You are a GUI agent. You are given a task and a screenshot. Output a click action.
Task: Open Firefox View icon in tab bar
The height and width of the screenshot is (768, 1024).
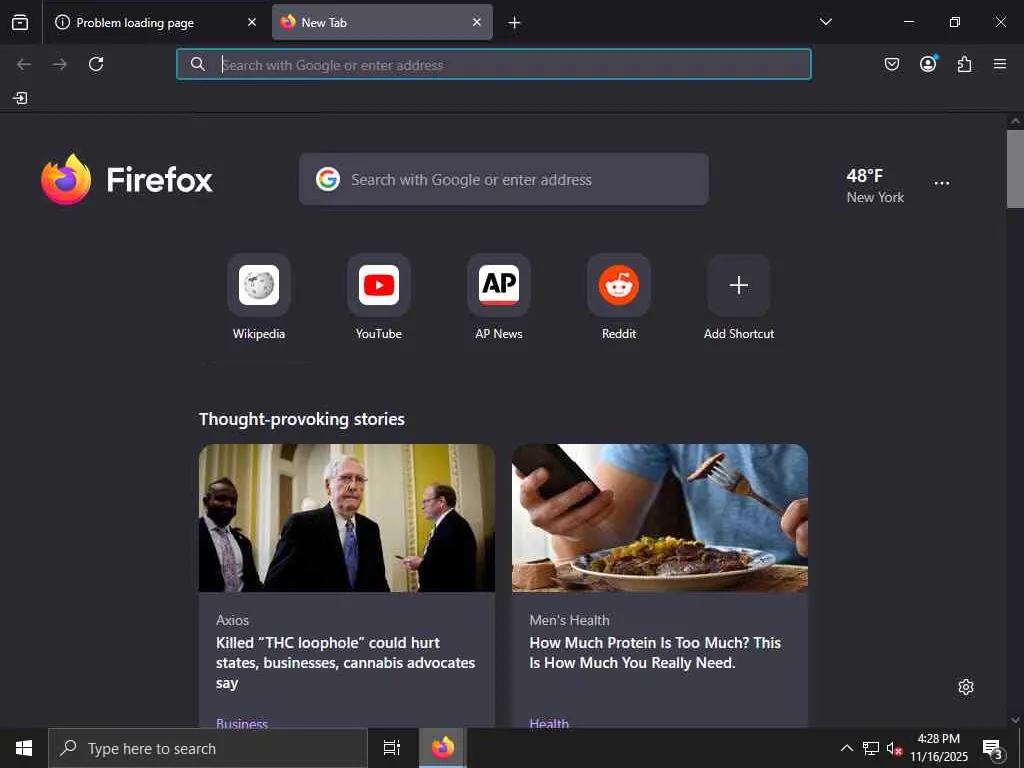(x=20, y=22)
